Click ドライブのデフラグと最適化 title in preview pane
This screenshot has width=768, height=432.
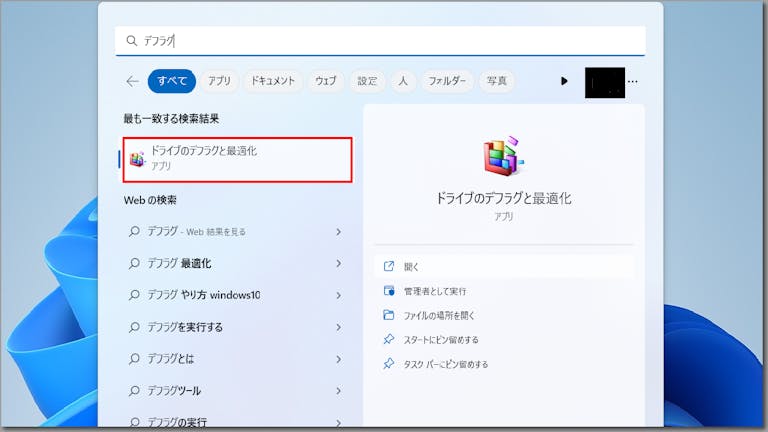(504, 198)
